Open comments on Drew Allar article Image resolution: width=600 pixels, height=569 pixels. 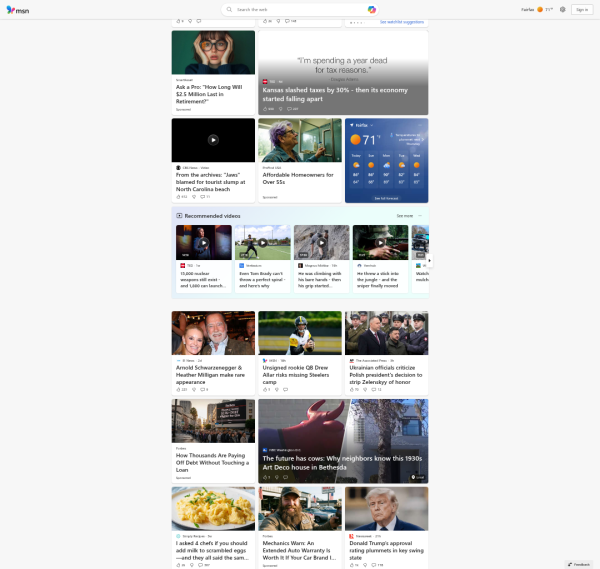click(285, 390)
